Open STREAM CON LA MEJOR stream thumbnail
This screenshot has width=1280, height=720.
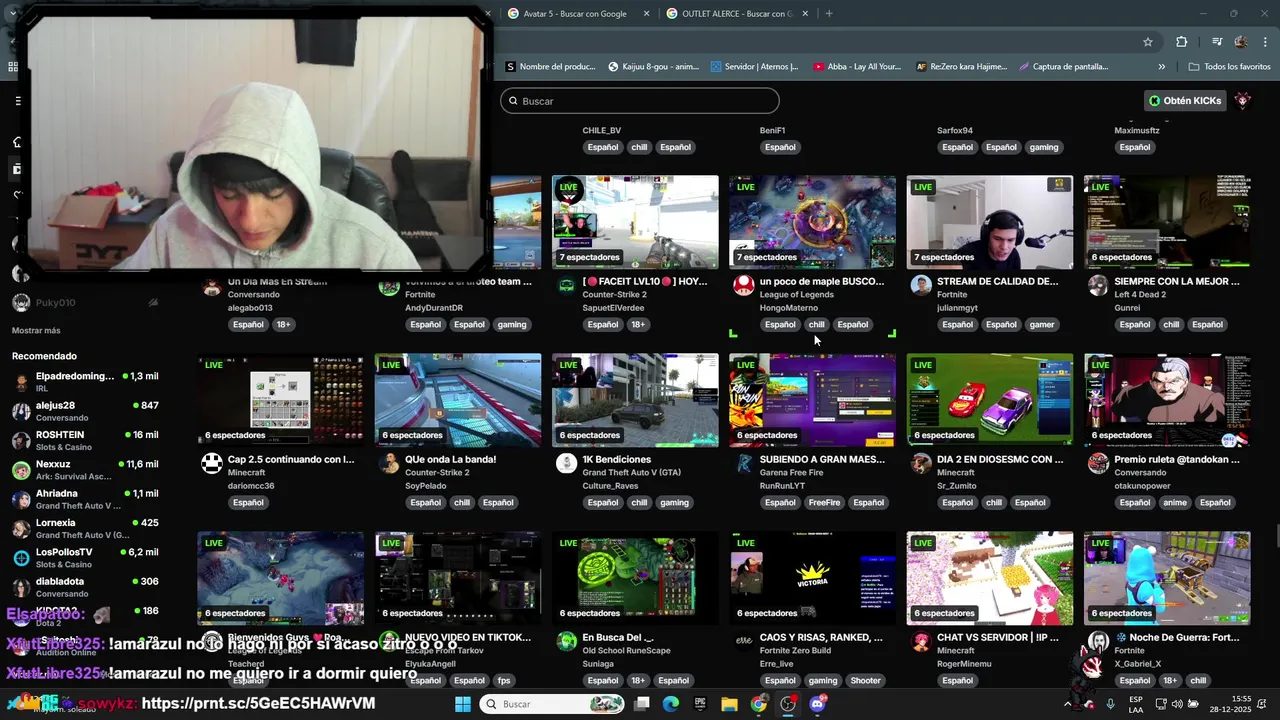pyautogui.click(x=1167, y=222)
